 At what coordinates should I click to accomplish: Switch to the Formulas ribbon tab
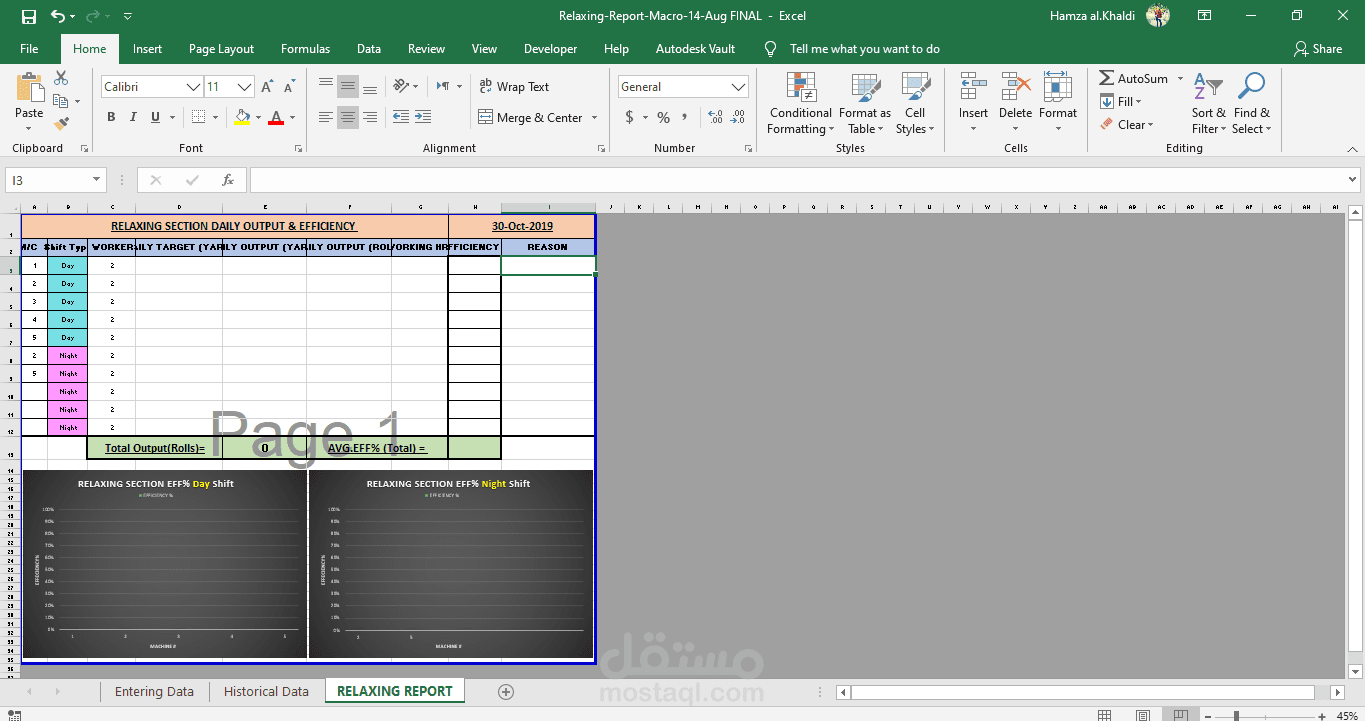click(305, 48)
